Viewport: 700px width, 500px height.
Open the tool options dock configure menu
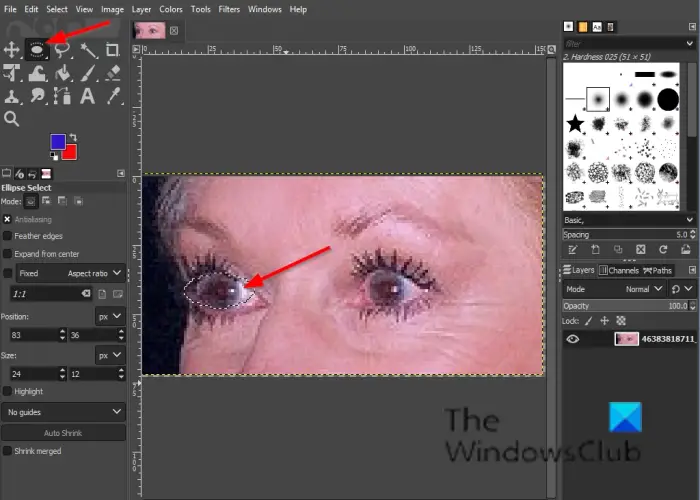(121, 173)
